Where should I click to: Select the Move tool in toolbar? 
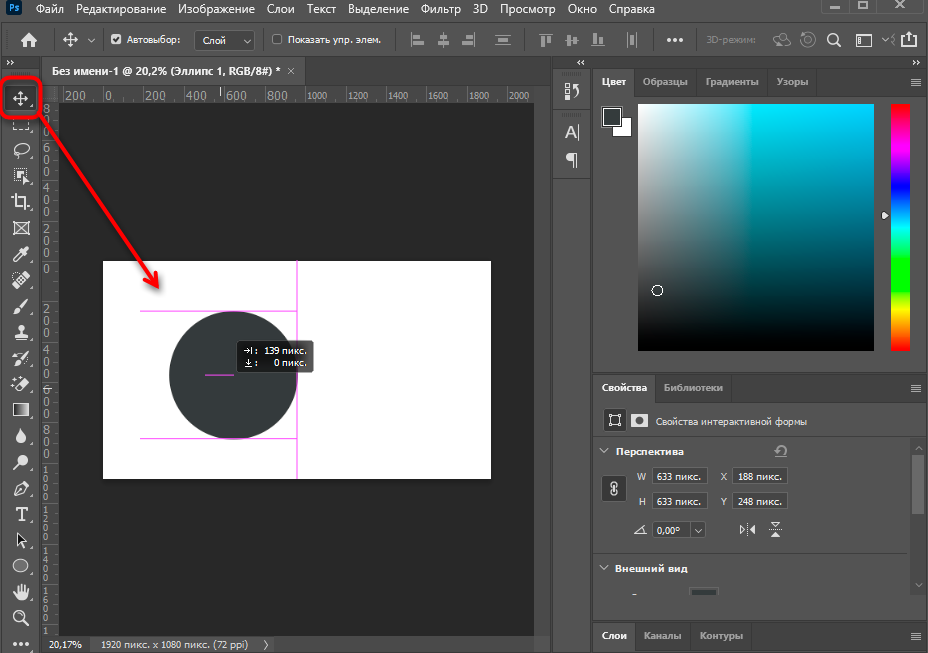[x=21, y=98]
